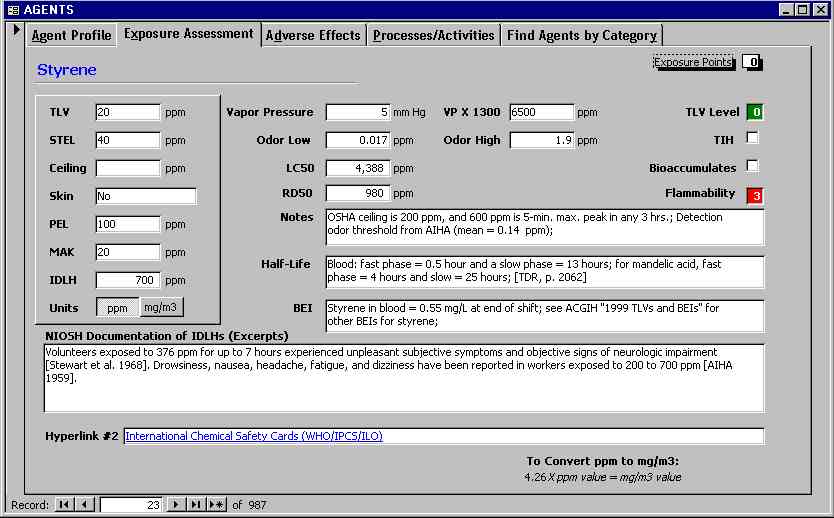Advance to the next record arrow

point(176,505)
